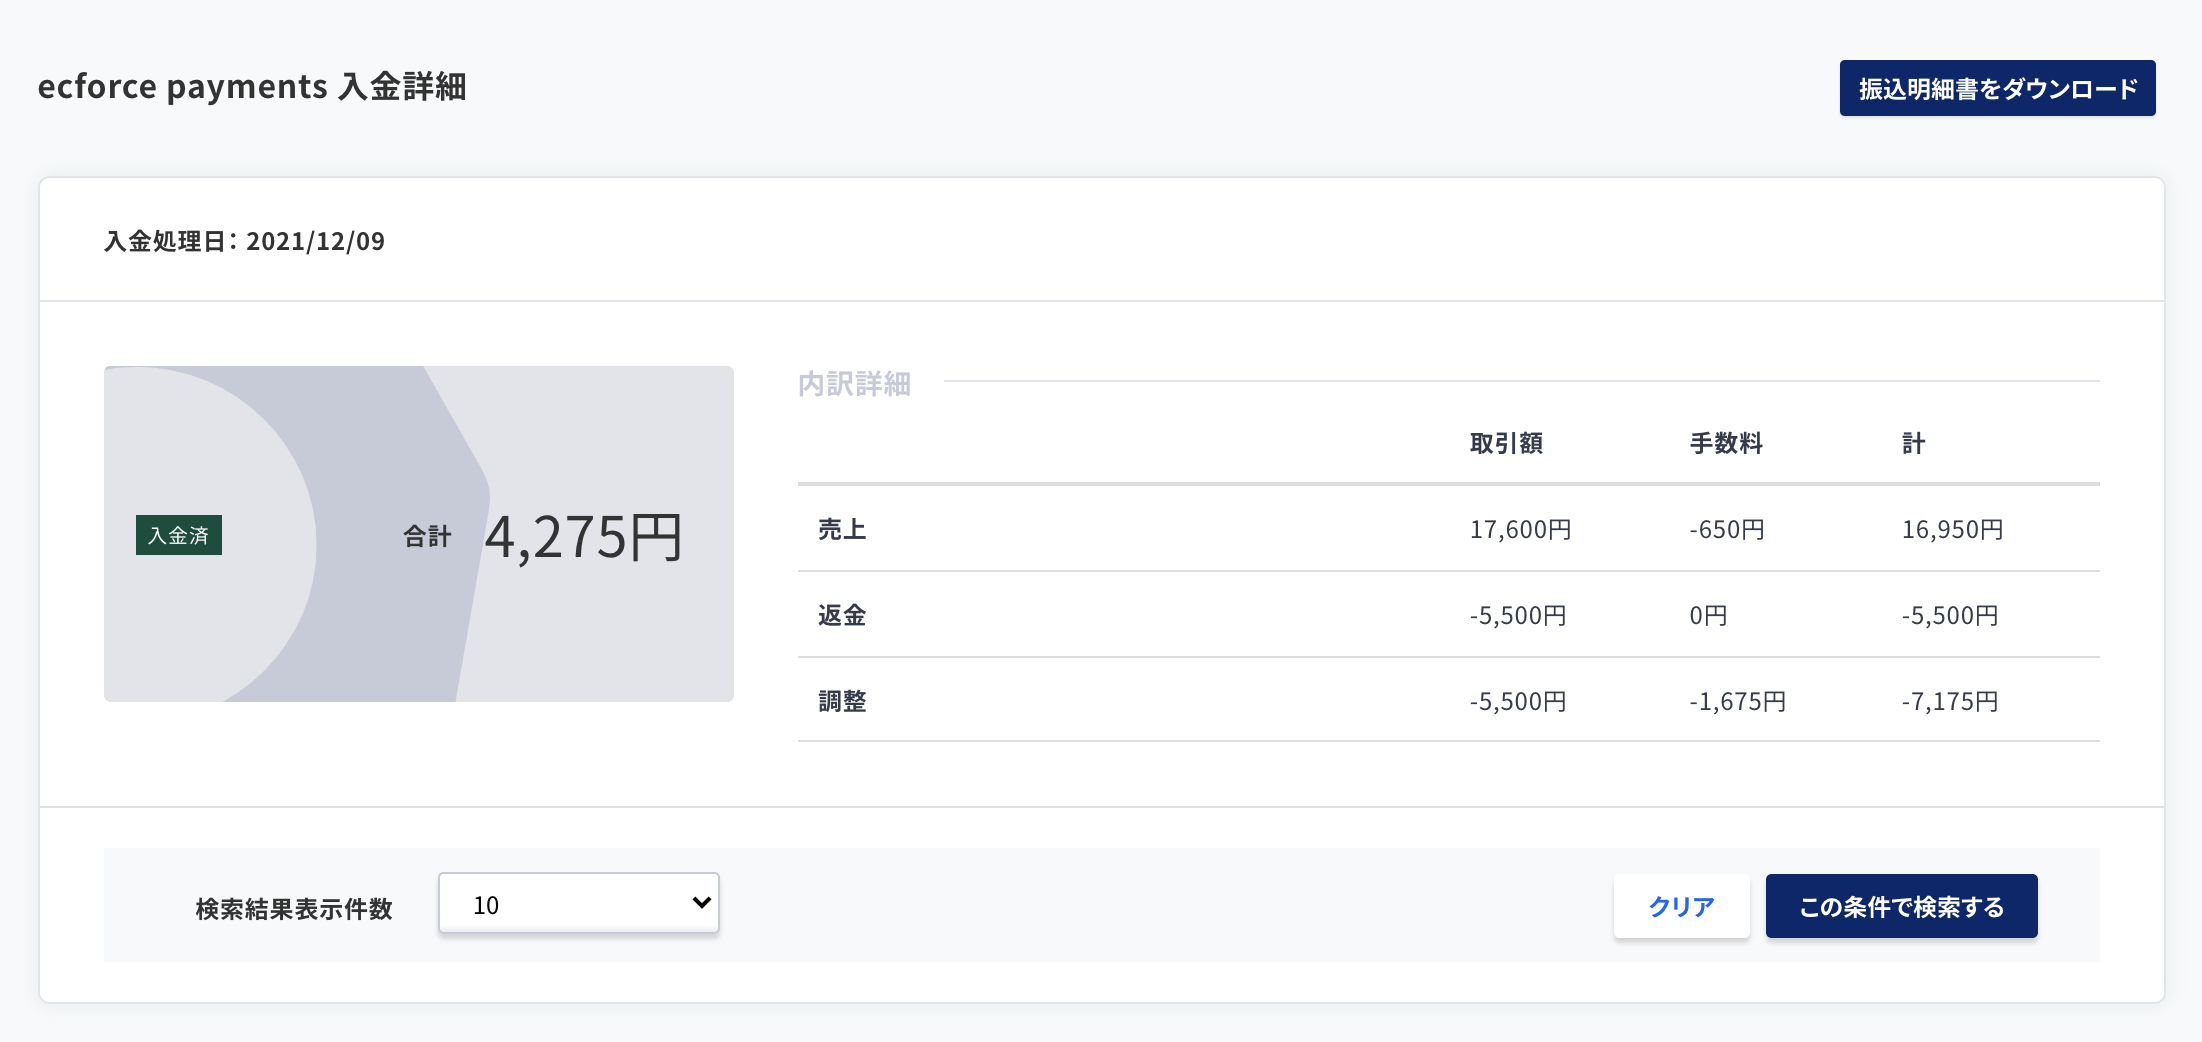Select the 返金 row label
The height and width of the screenshot is (1042, 2202).
point(842,615)
